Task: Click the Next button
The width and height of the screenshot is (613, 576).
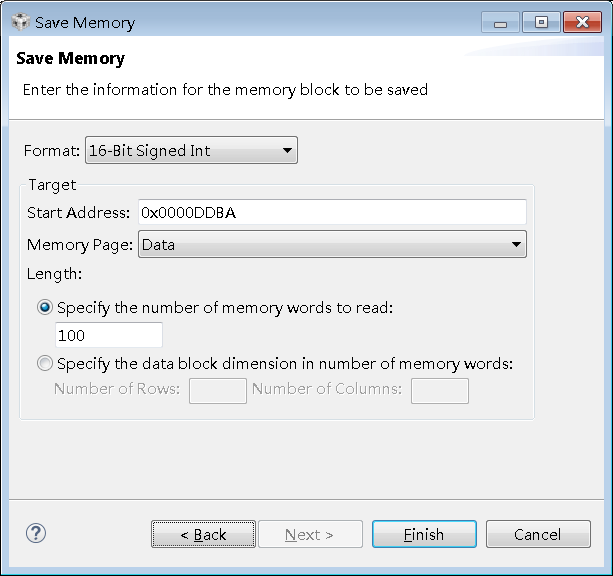Action: coord(309,535)
